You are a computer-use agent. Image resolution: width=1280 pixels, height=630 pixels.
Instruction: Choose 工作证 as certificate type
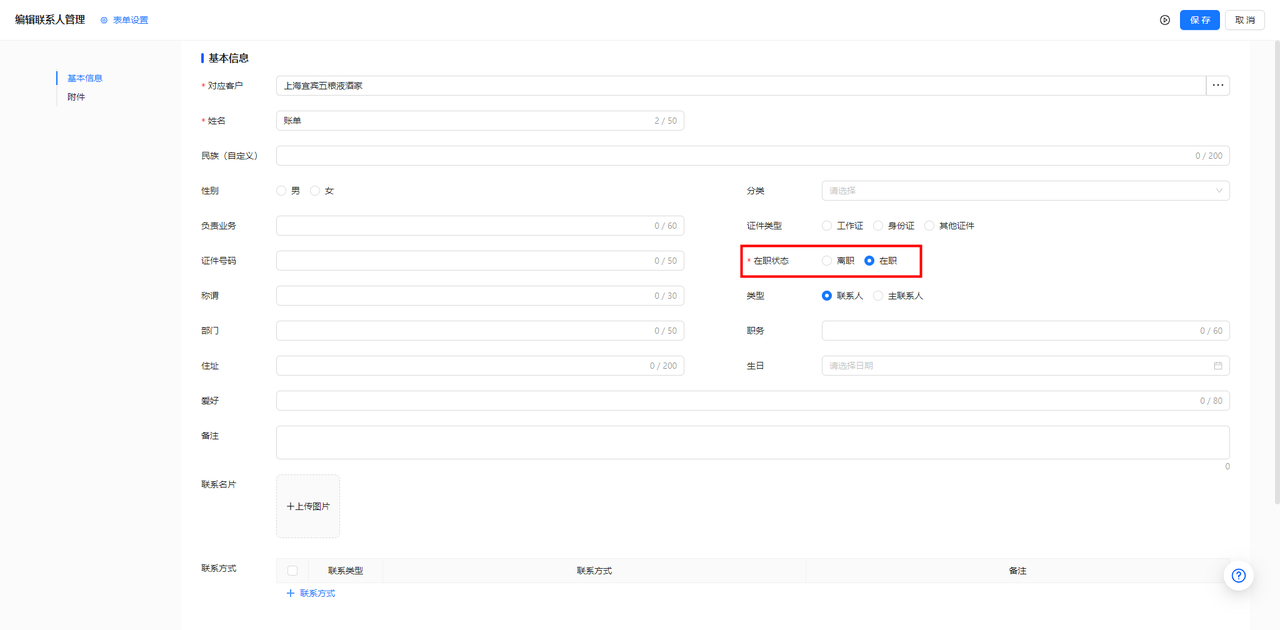827,226
